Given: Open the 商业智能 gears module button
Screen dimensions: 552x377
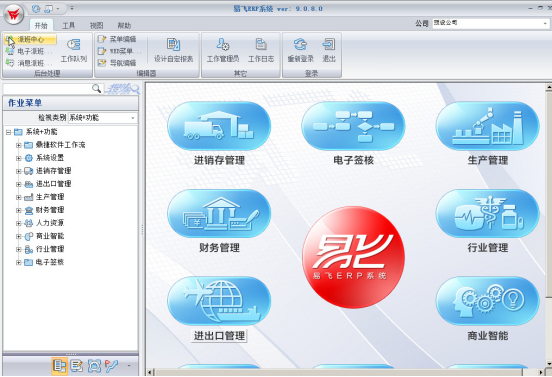Looking at the screenshot, I should pyautogui.click(x=488, y=301).
